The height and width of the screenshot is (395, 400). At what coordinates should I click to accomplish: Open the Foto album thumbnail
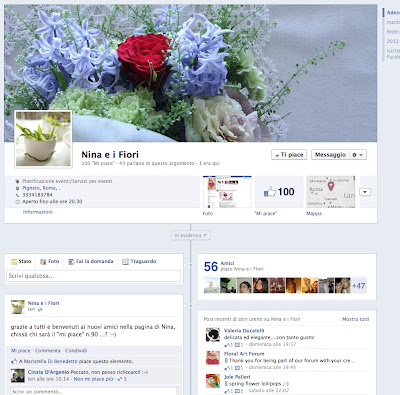(x=227, y=192)
